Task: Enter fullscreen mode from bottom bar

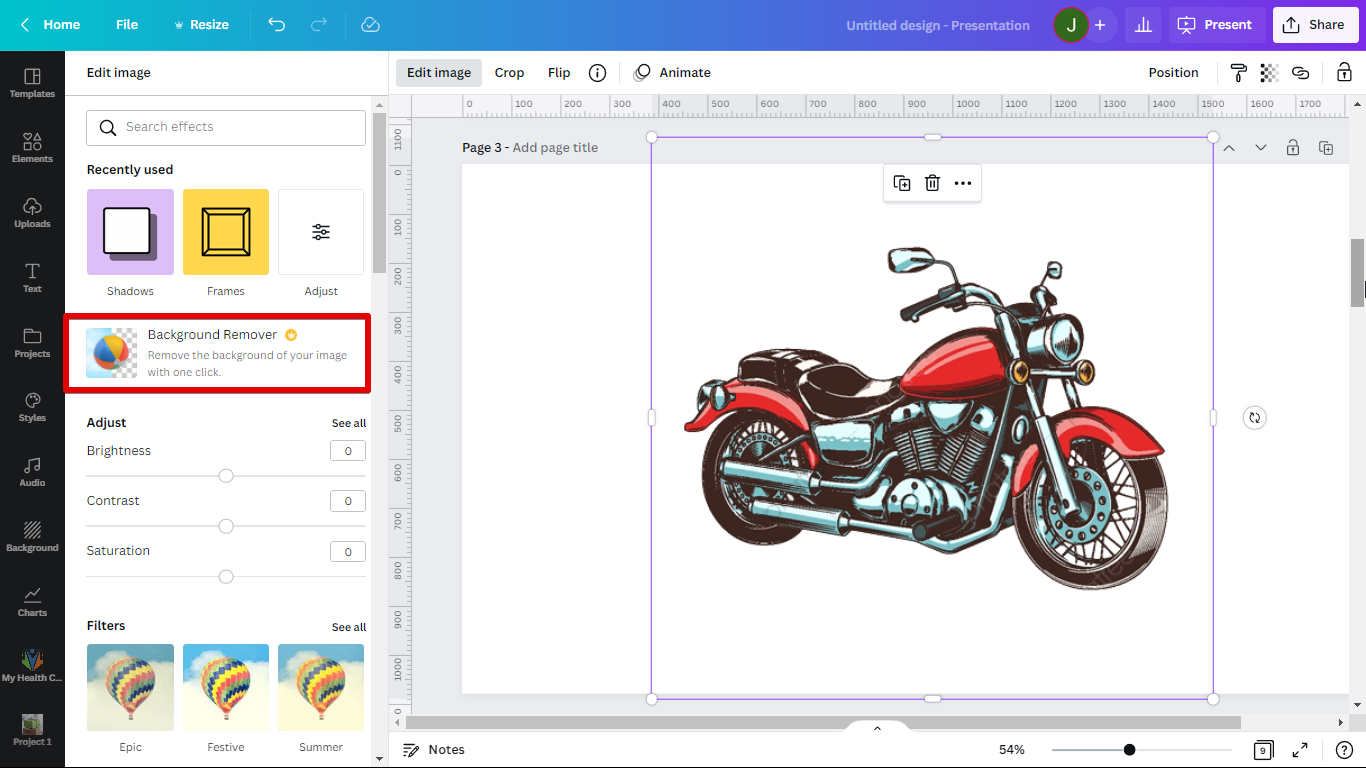Action: [x=1300, y=750]
